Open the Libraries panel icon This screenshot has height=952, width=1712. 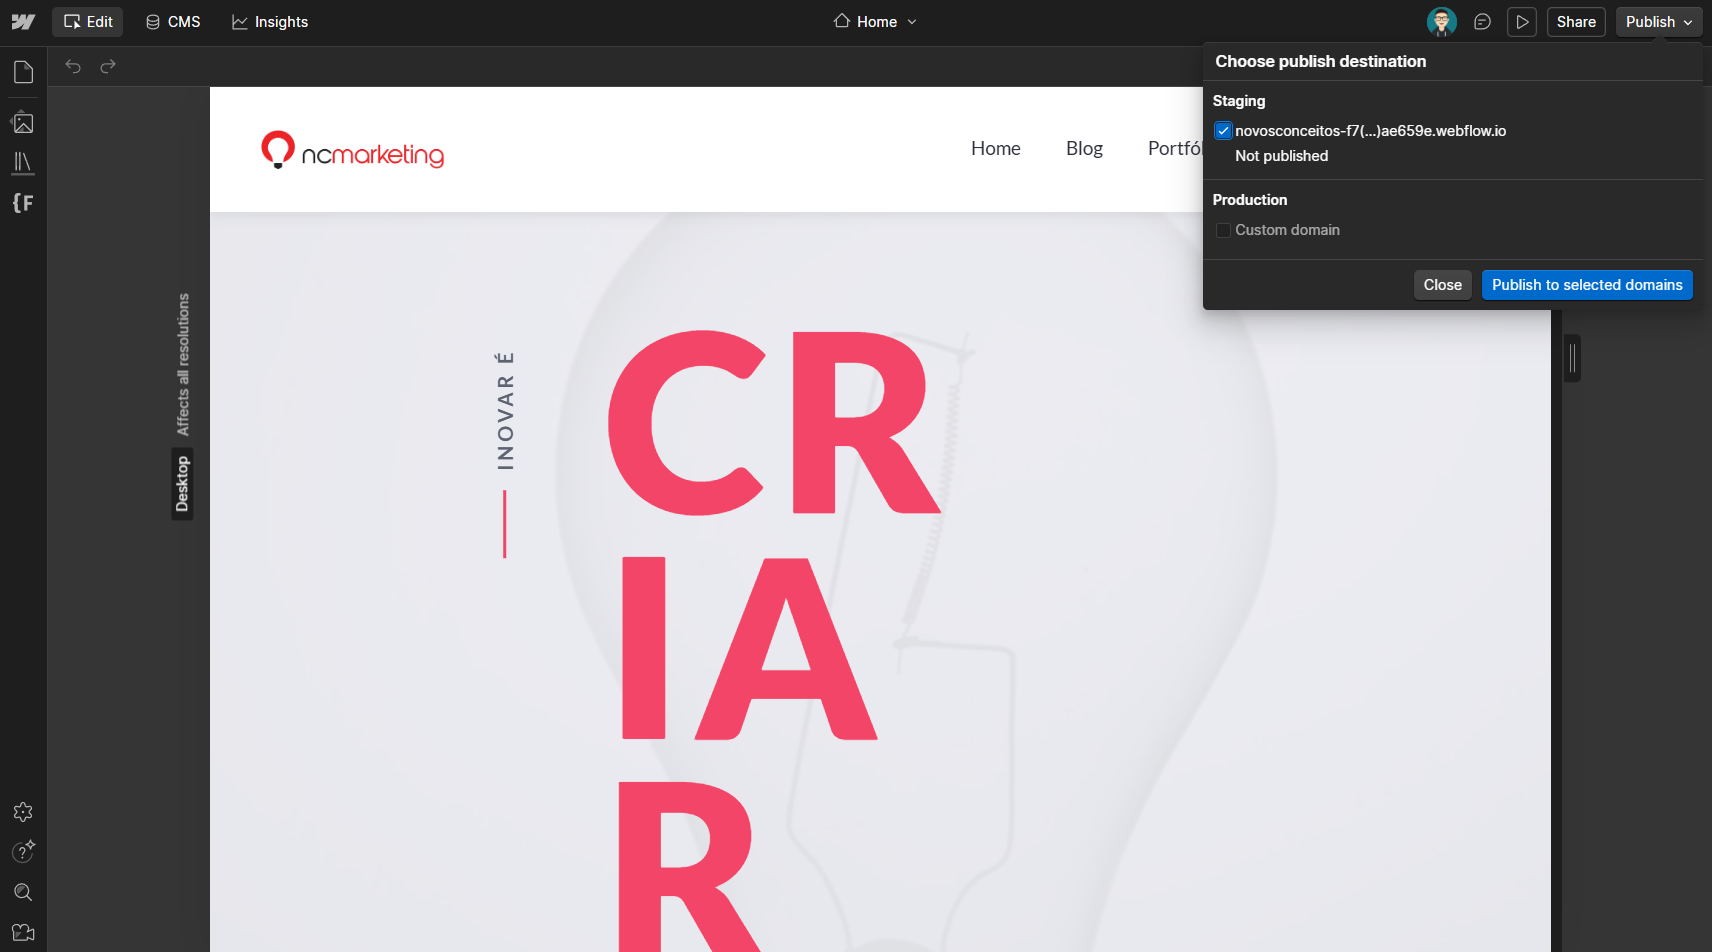(x=23, y=162)
